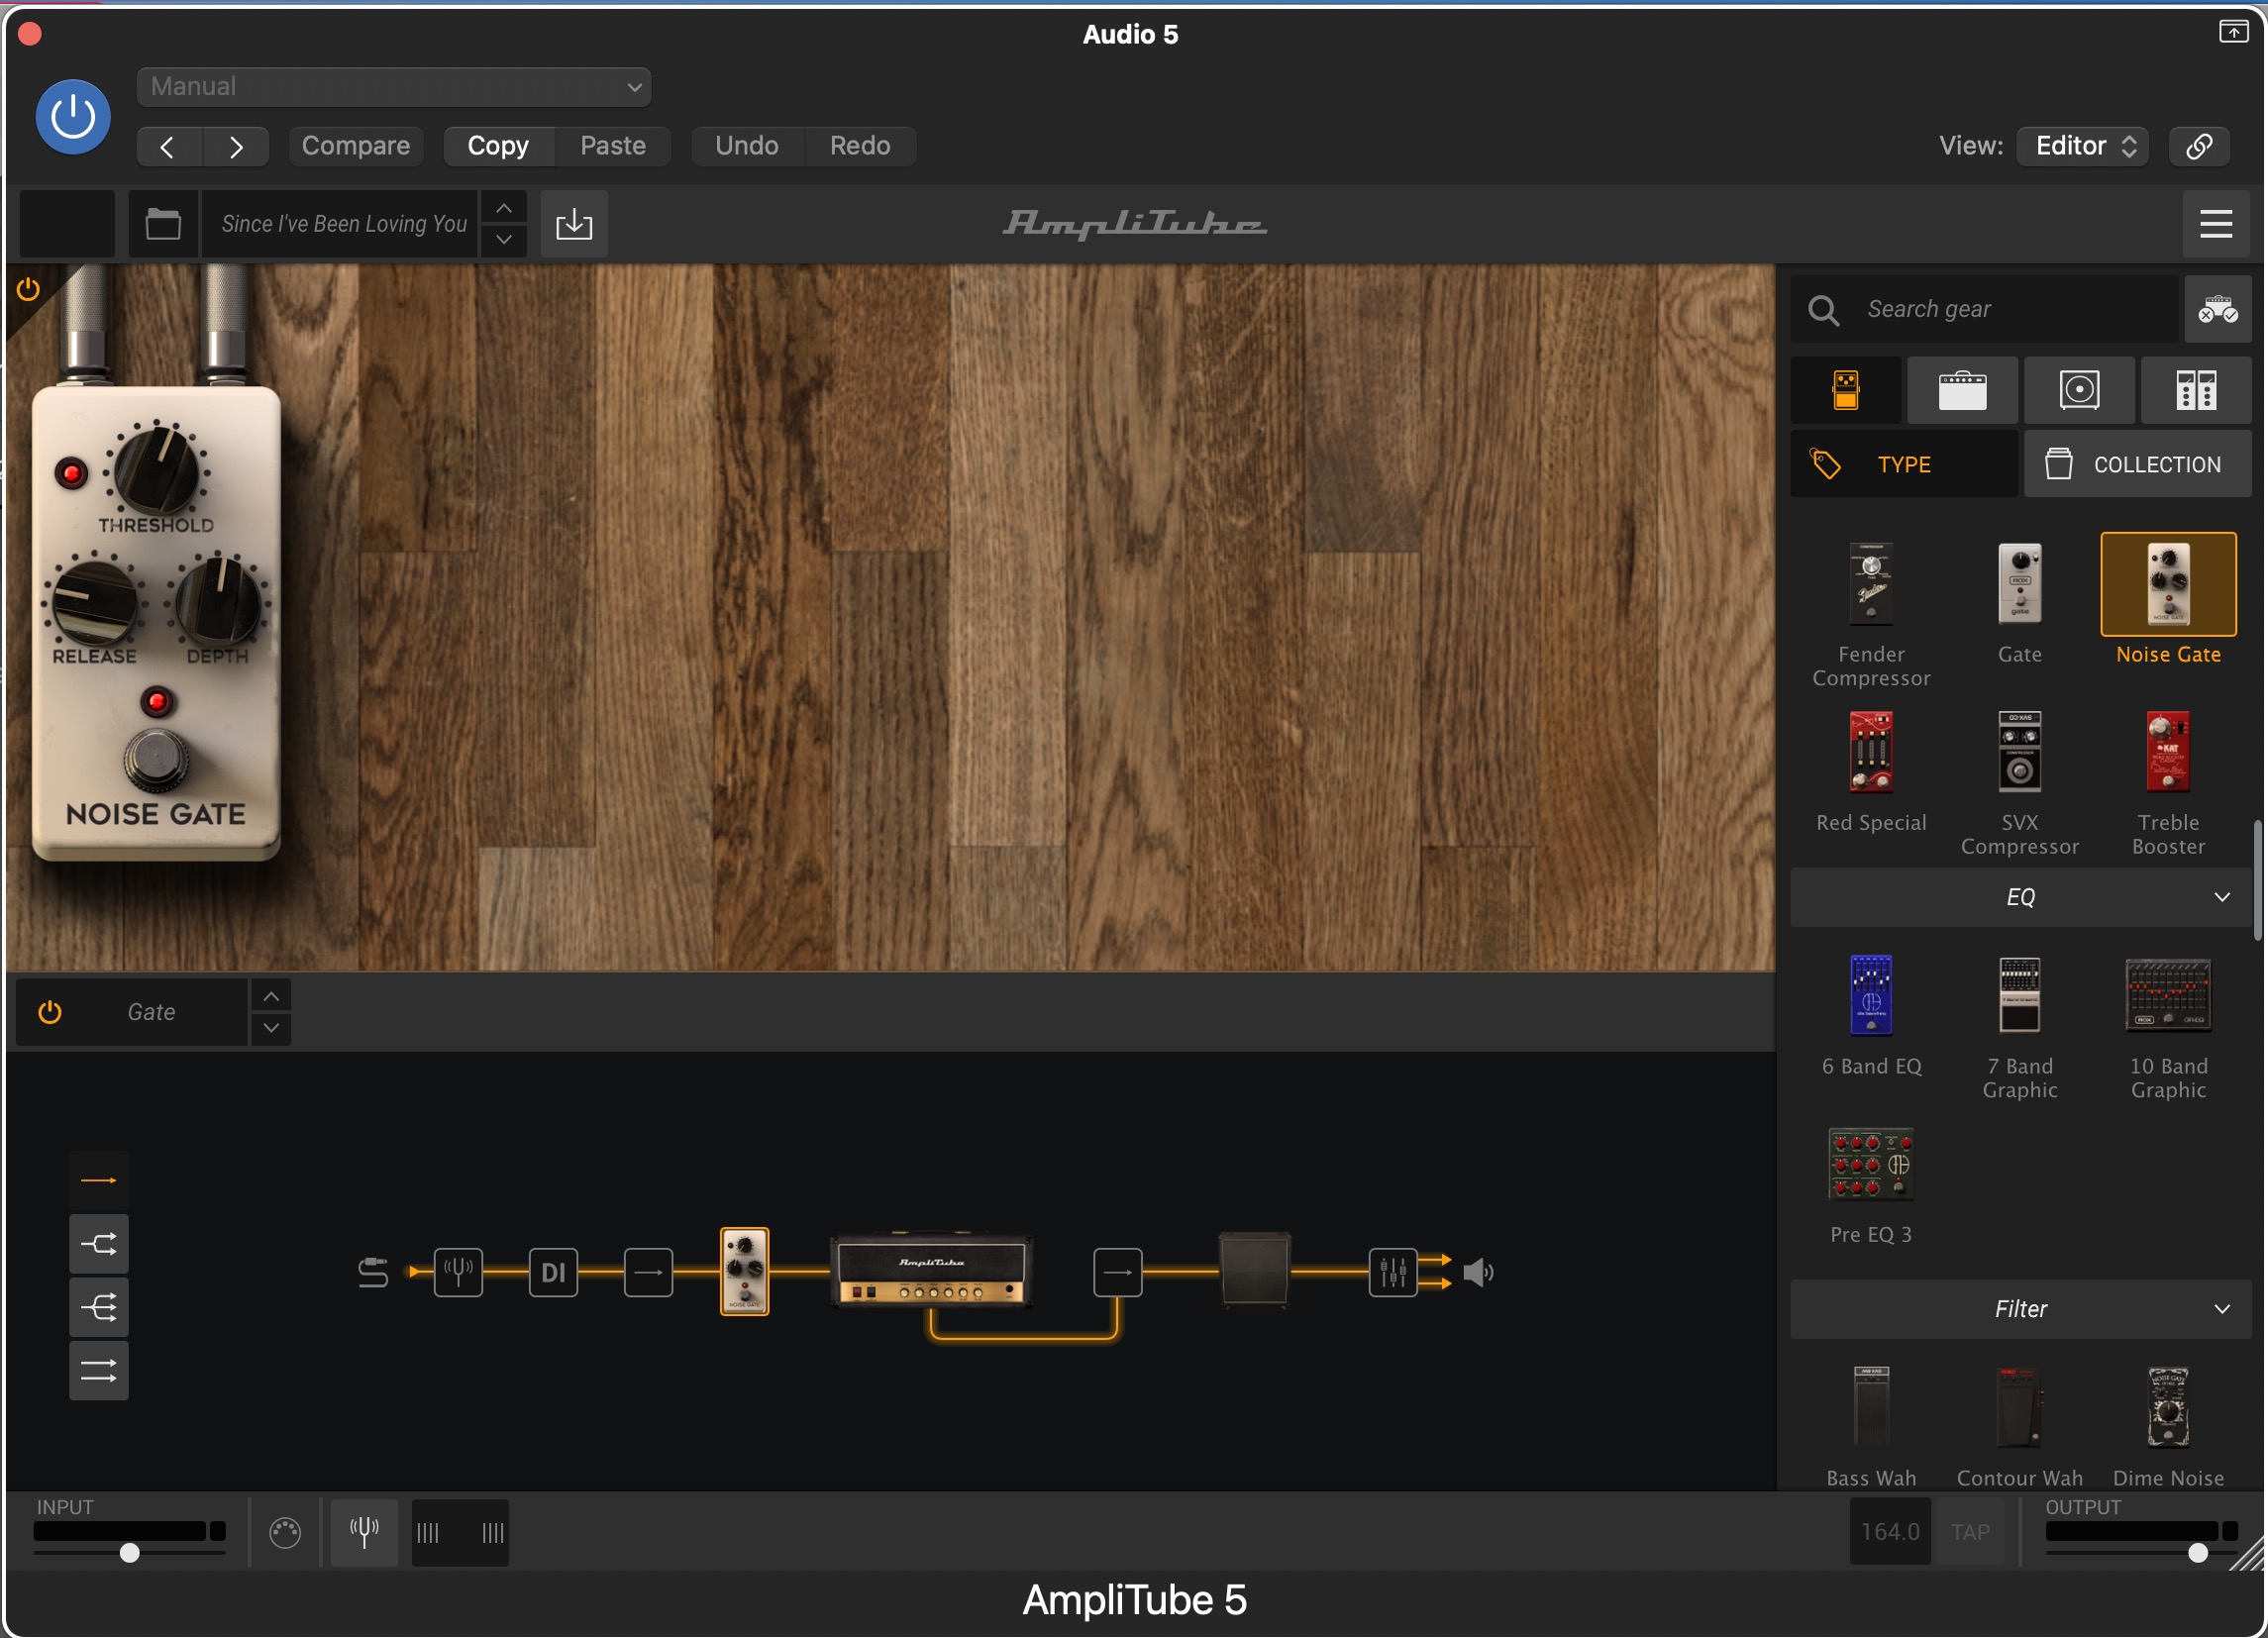The width and height of the screenshot is (2268, 1638).
Task: Select the Dime Noise pedal
Action: point(2168,1425)
